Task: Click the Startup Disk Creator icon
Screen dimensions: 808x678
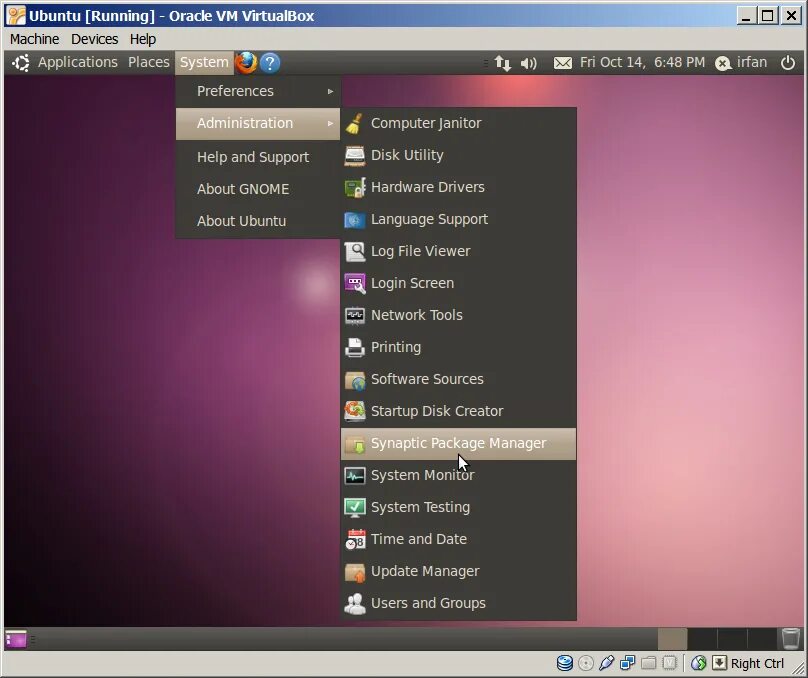Action: tap(355, 411)
